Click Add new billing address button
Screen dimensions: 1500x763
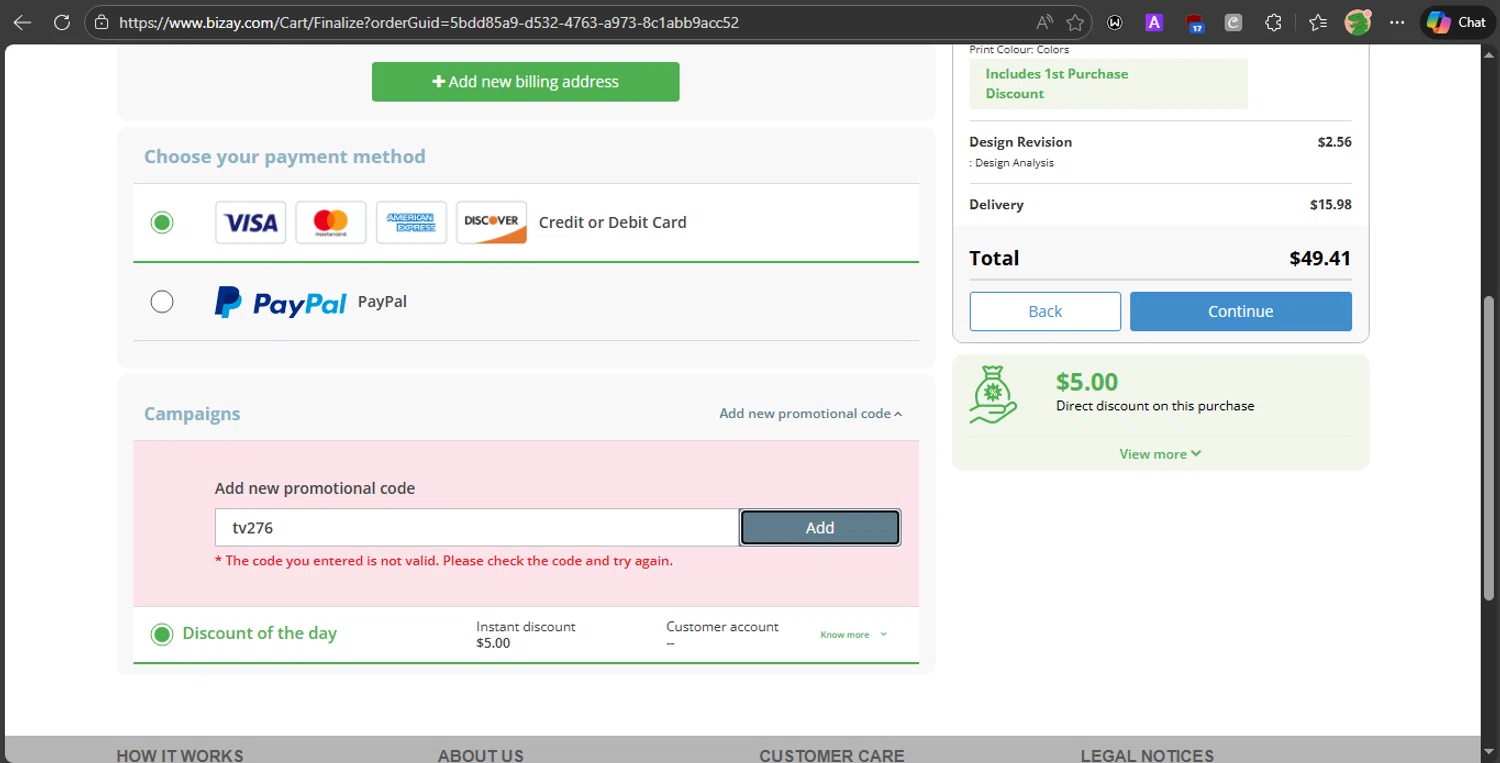[526, 82]
